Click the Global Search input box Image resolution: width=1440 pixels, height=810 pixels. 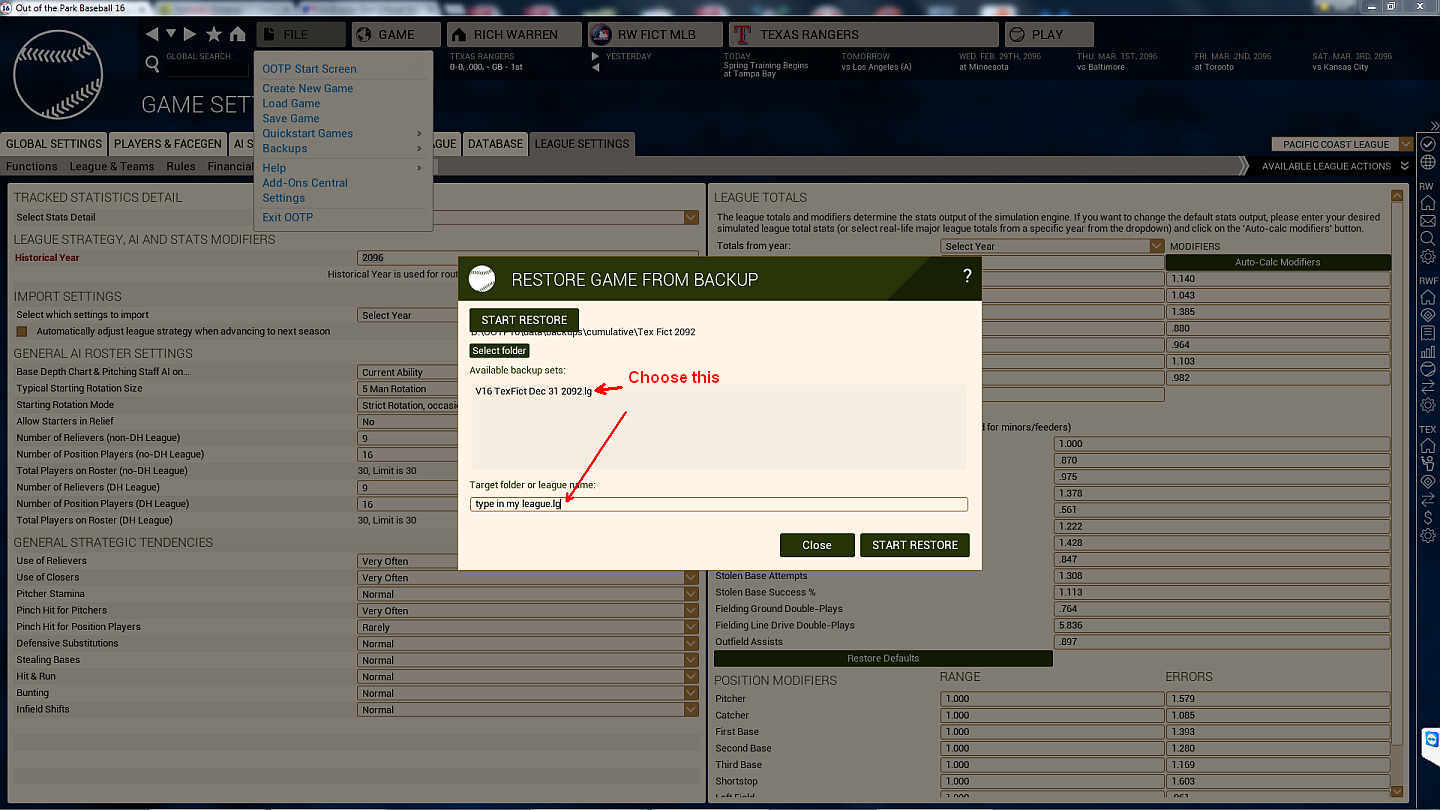[206, 70]
